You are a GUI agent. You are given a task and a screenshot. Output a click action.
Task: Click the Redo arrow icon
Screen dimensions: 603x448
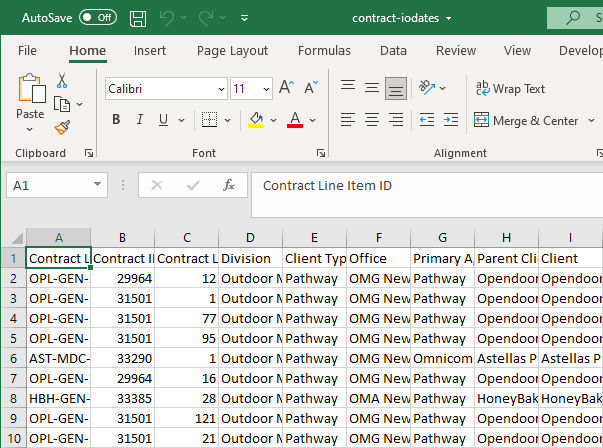click(x=206, y=18)
